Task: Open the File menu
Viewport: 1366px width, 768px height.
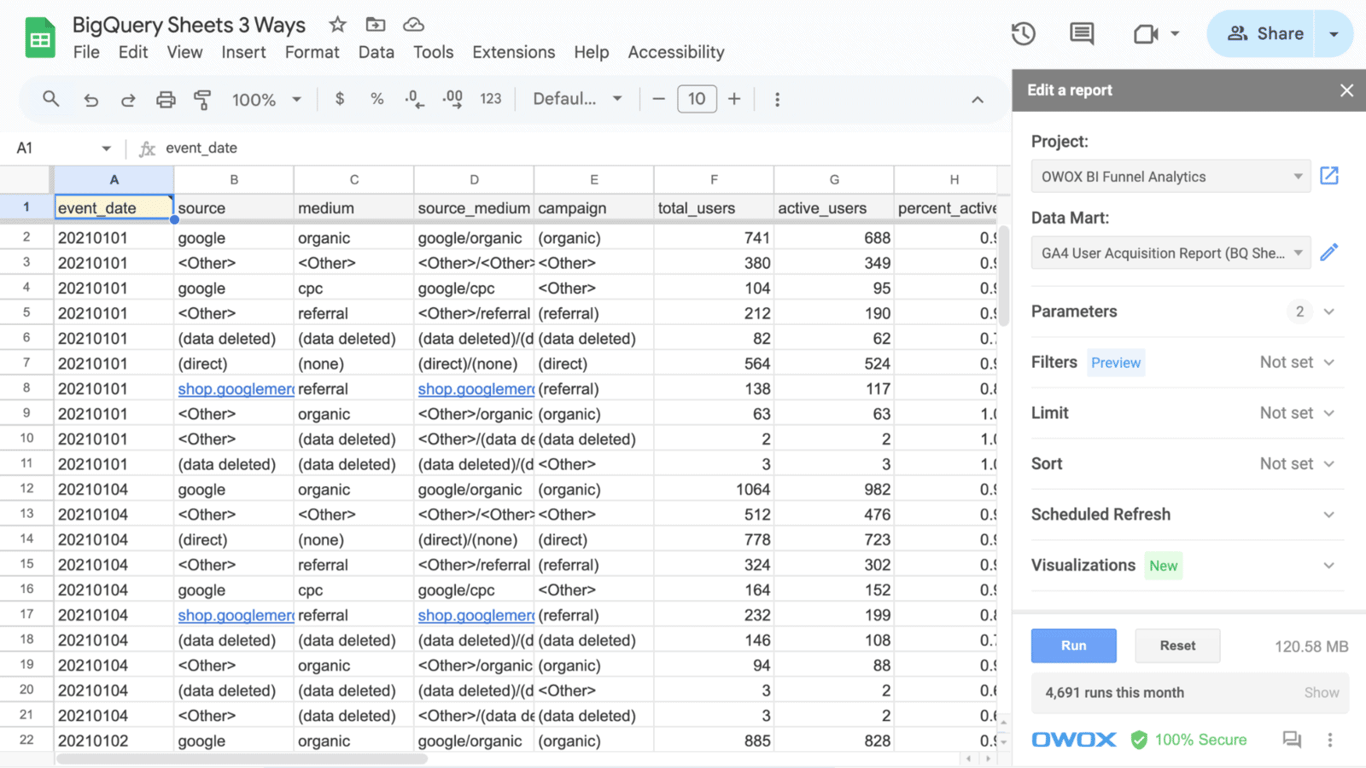Action: point(86,52)
